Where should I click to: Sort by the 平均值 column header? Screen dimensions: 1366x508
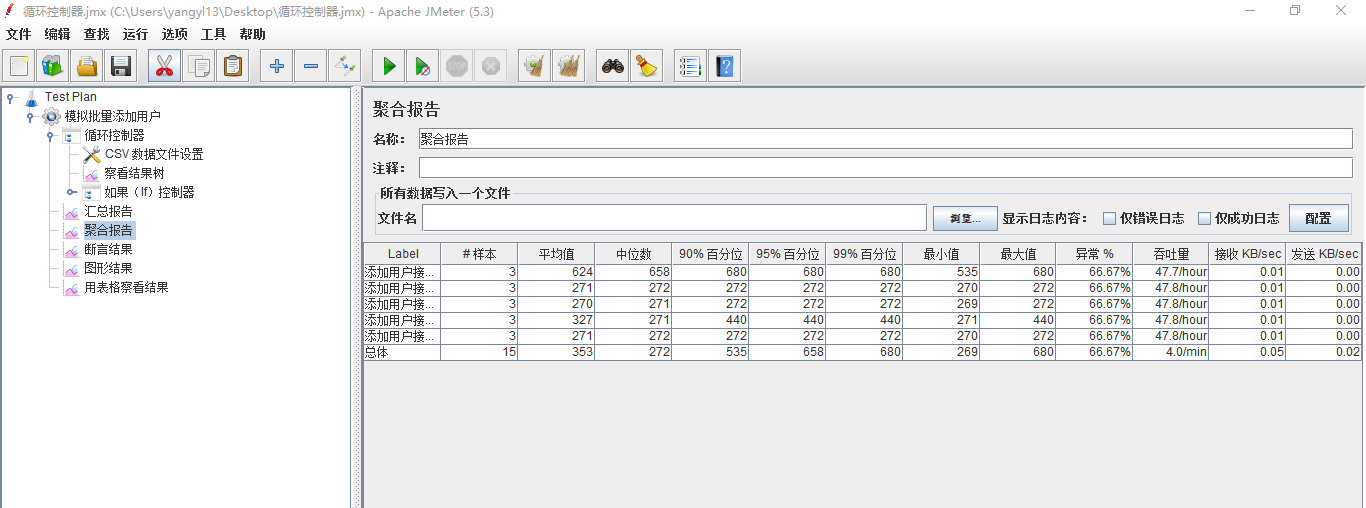[556, 254]
